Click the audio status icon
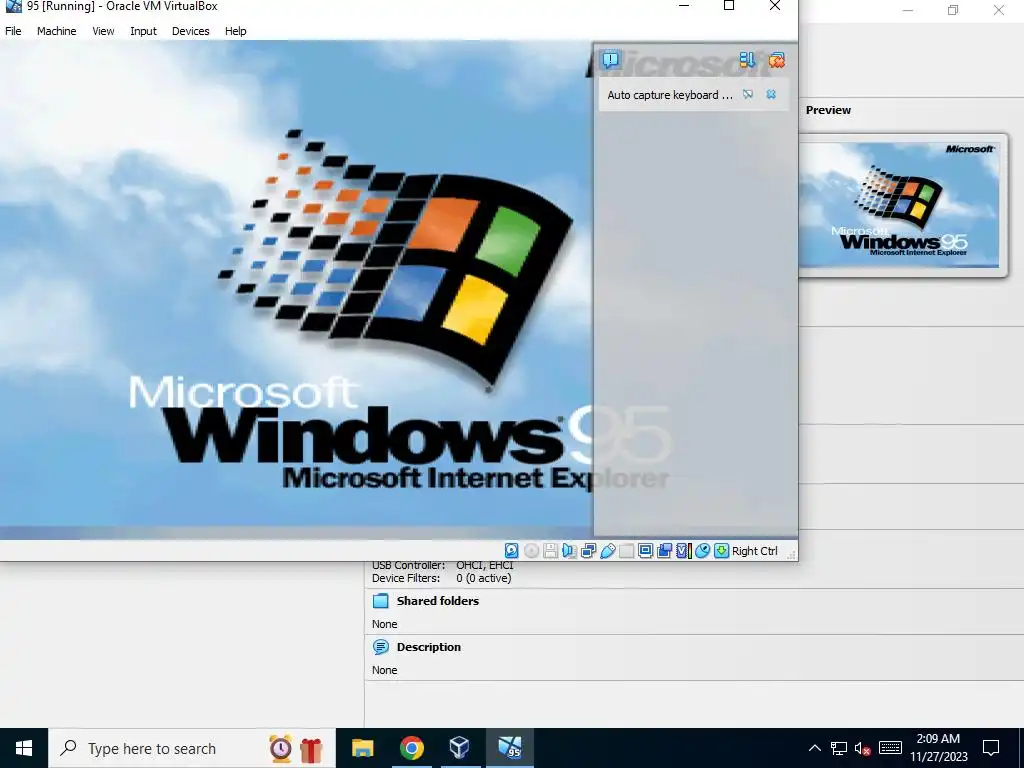This screenshot has width=1024, height=768. point(569,551)
